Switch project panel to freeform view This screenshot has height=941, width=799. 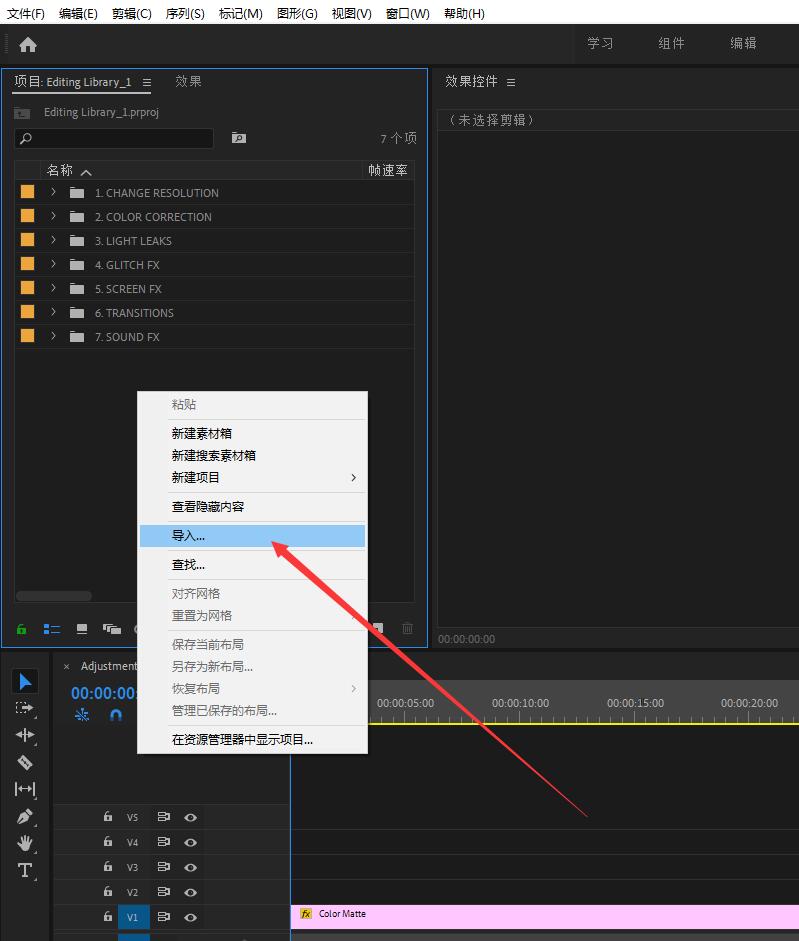point(112,629)
